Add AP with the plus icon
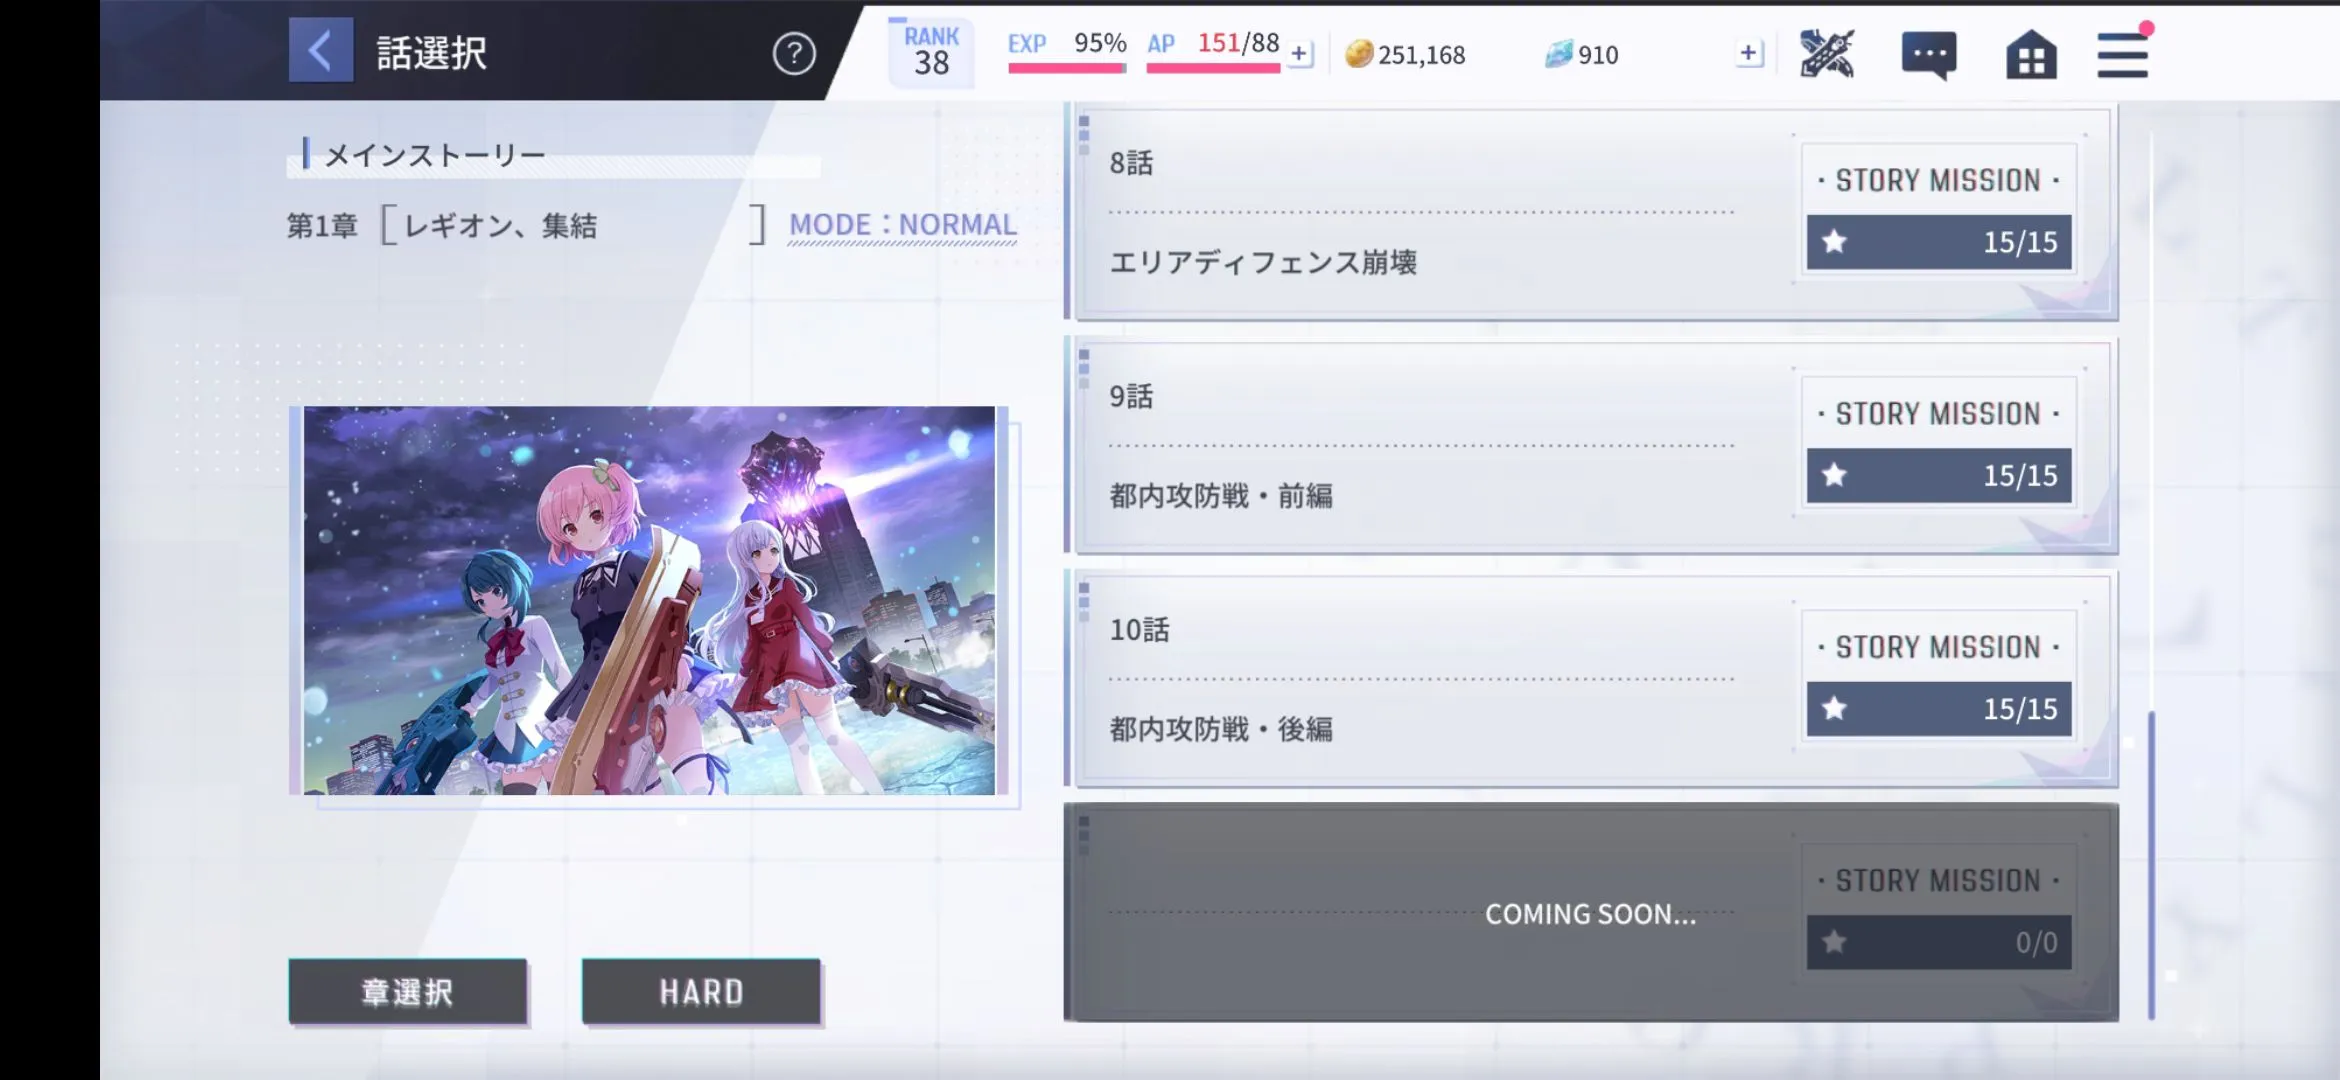Image resolution: width=2340 pixels, height=1080 pixels. tap(1299, 54)
